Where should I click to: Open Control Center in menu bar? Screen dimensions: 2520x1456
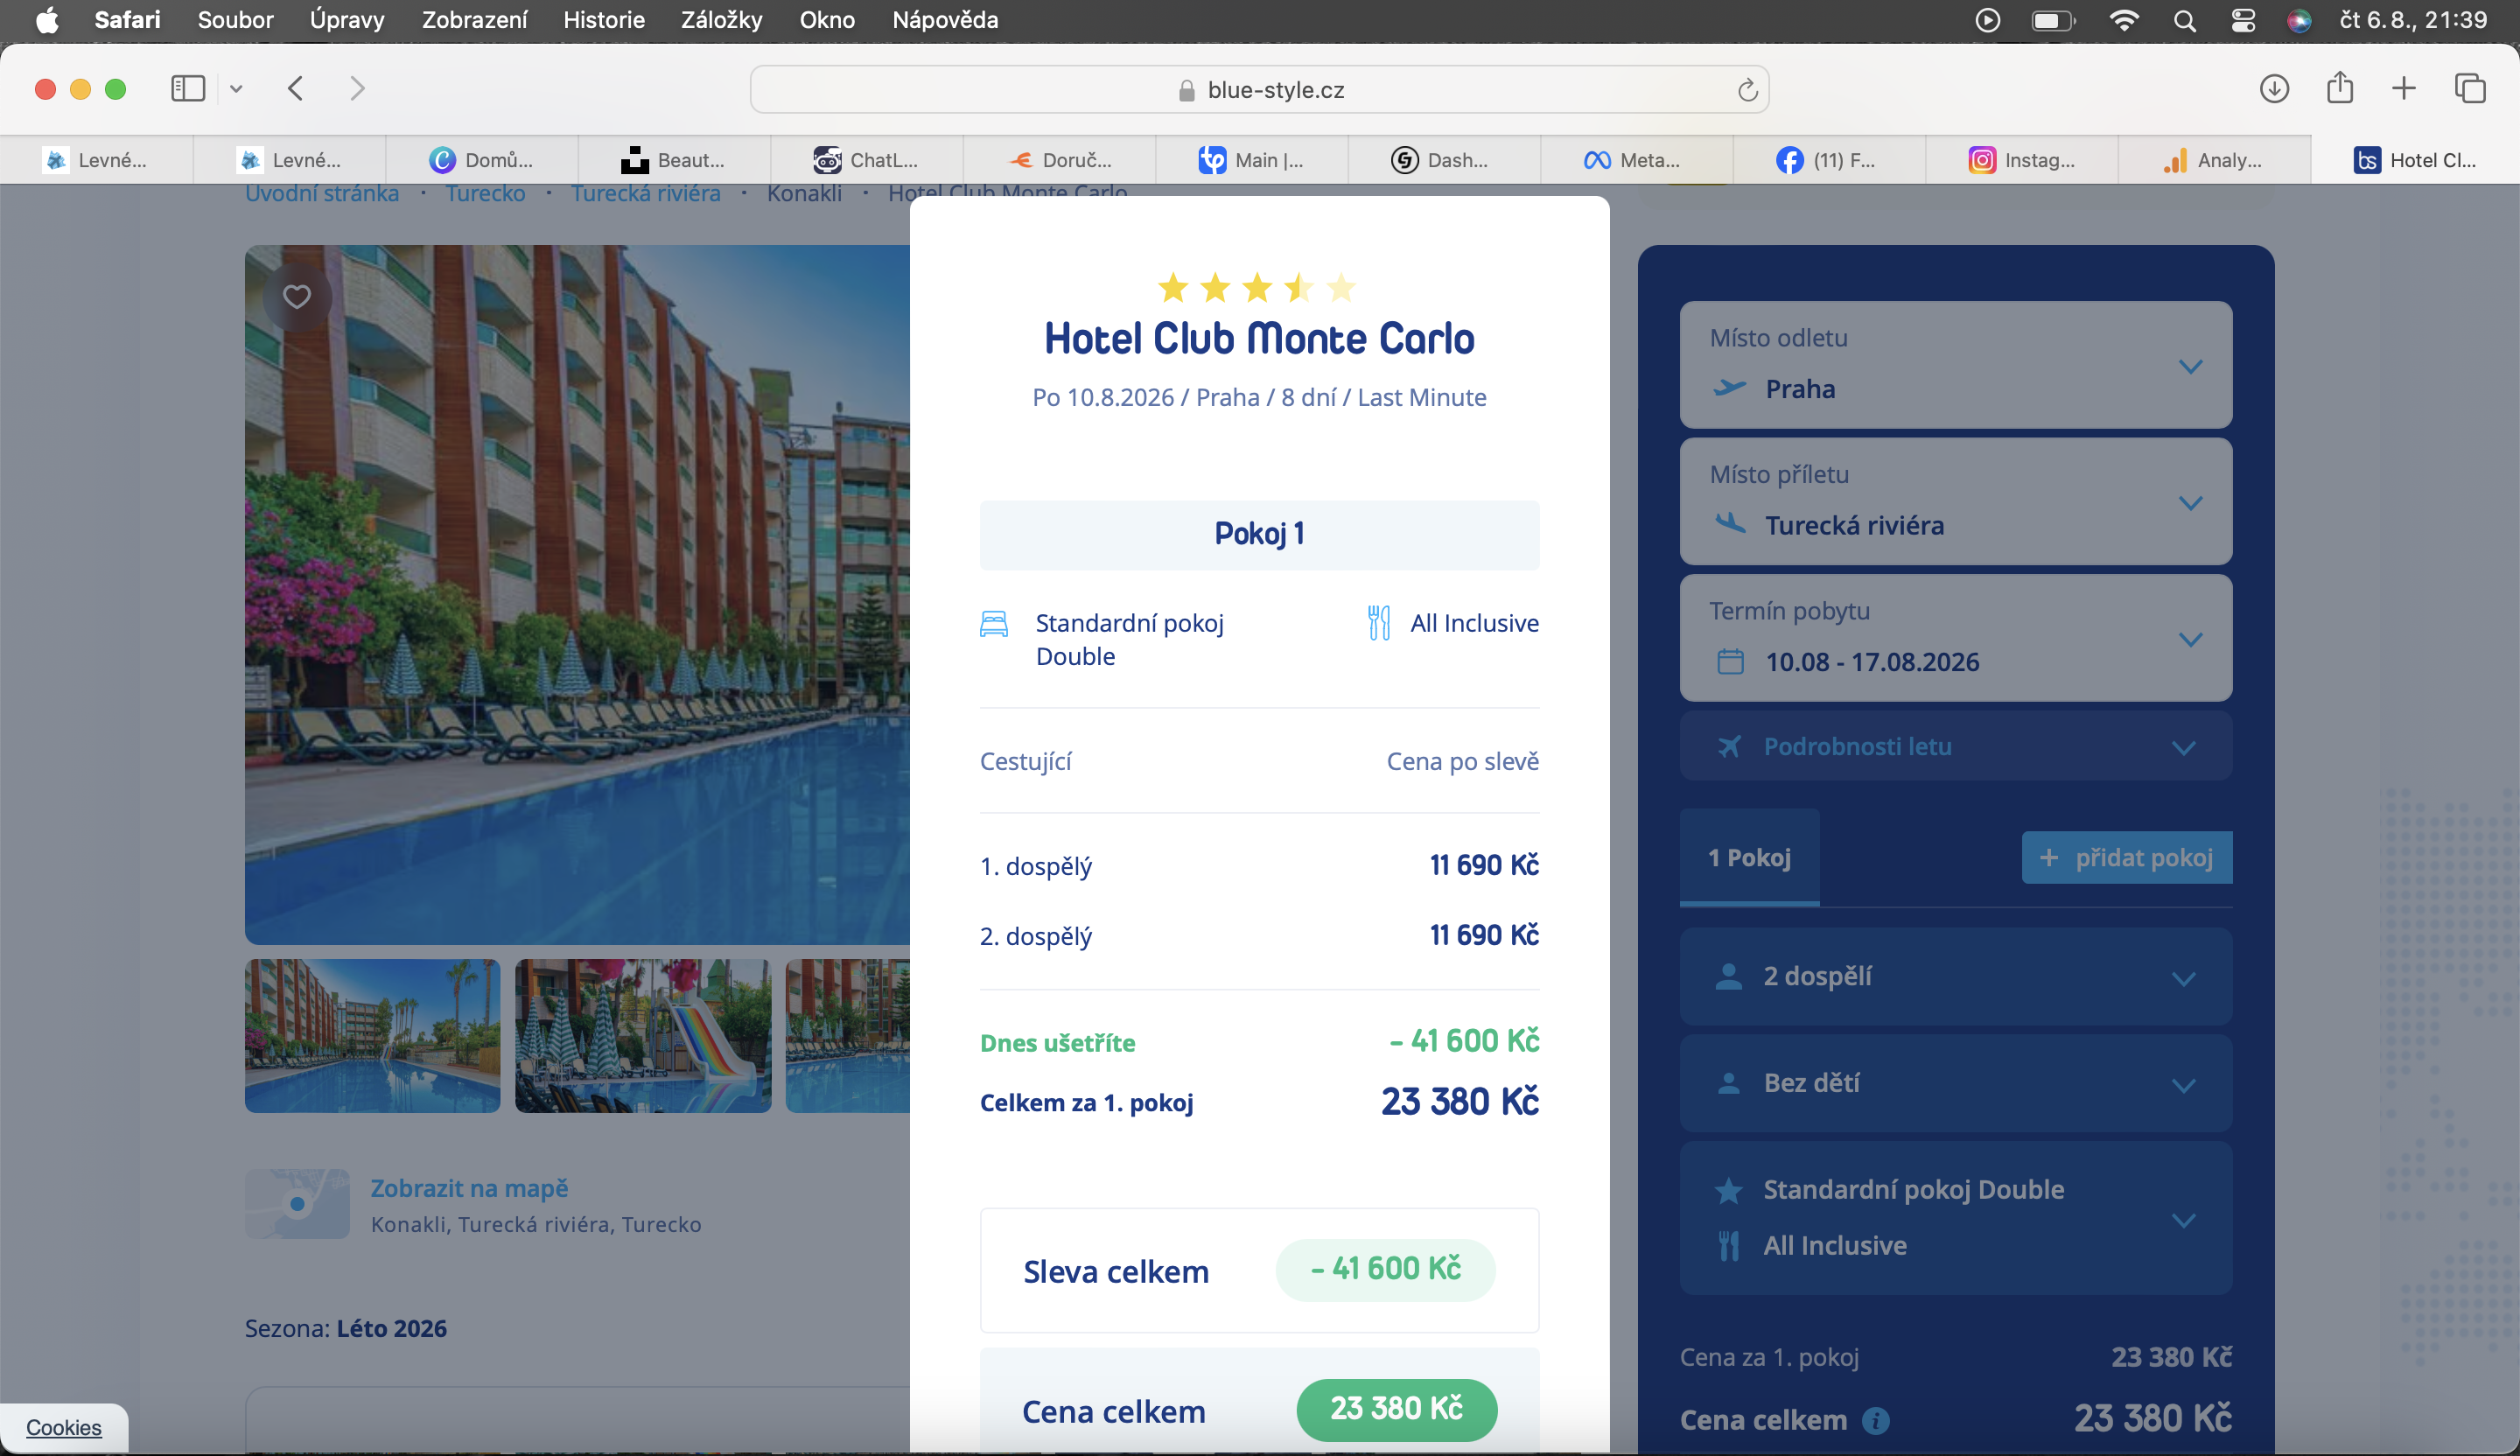coord(2243,21)
